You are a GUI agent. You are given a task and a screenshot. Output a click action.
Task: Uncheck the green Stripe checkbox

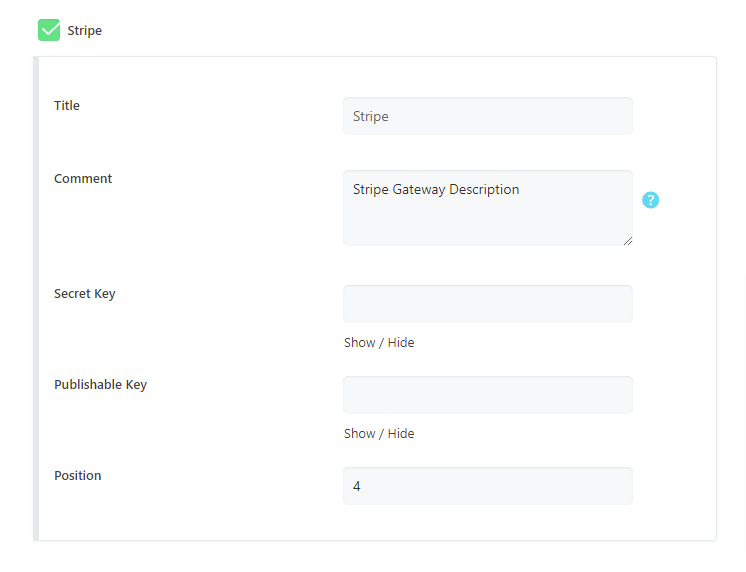pos(49,30)
